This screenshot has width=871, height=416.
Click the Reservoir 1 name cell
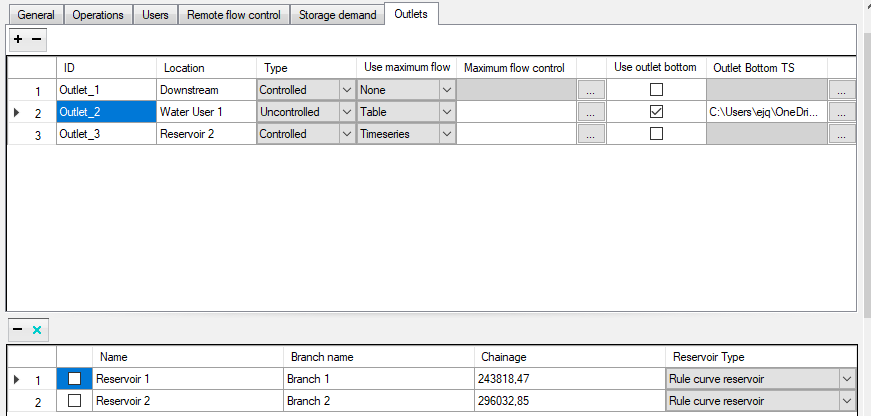click(x=188, y=379)
